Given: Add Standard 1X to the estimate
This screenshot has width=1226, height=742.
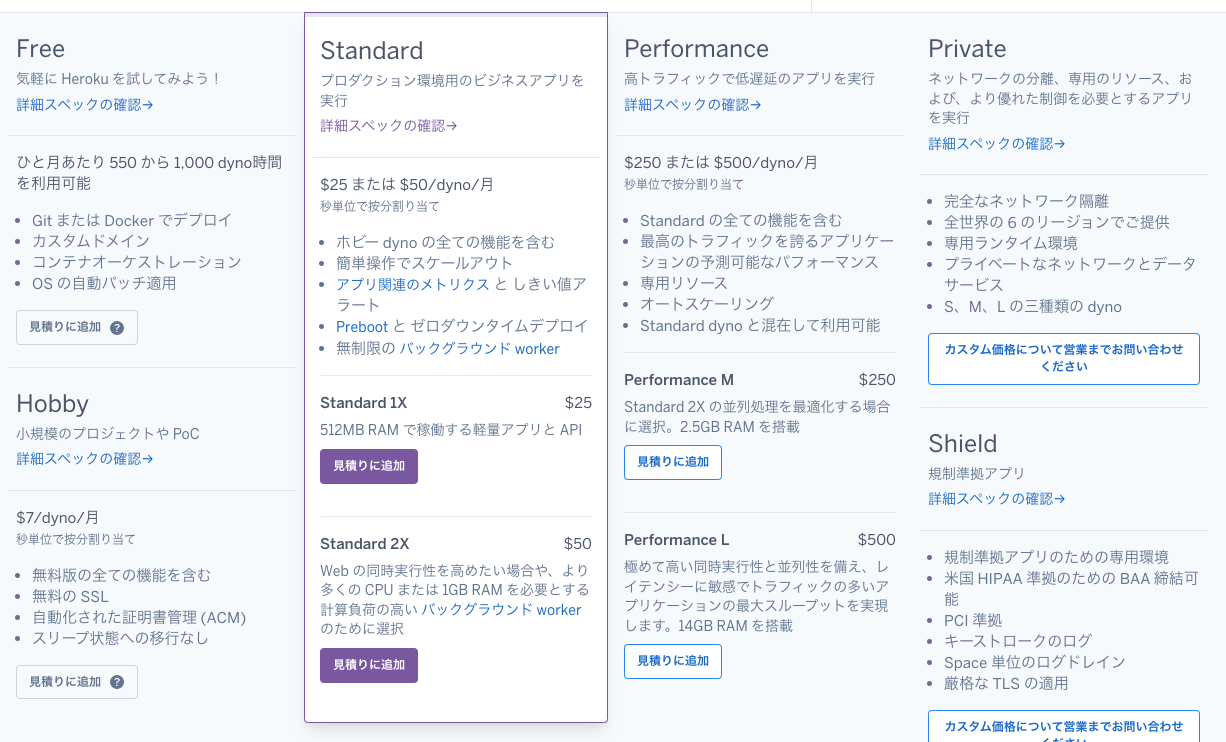Looking at the screenshot, I should click(368, 467).
